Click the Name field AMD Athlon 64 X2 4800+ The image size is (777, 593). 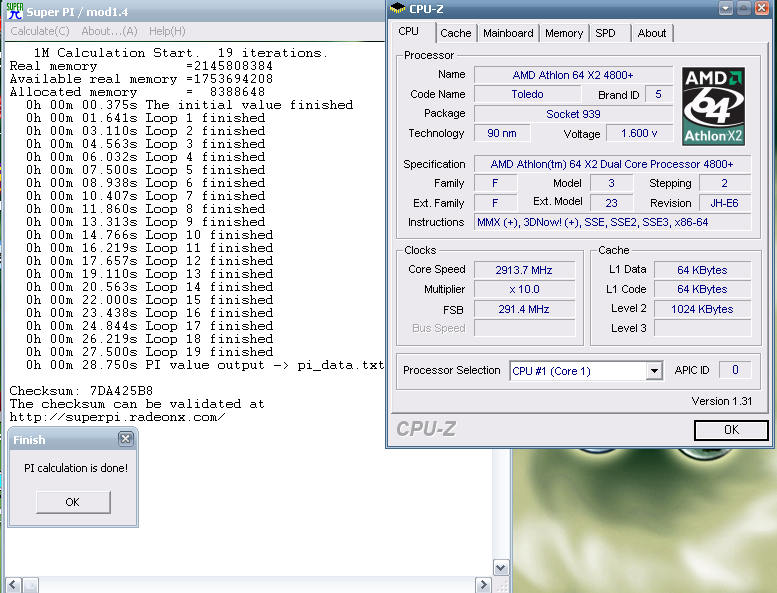(573, 75)
